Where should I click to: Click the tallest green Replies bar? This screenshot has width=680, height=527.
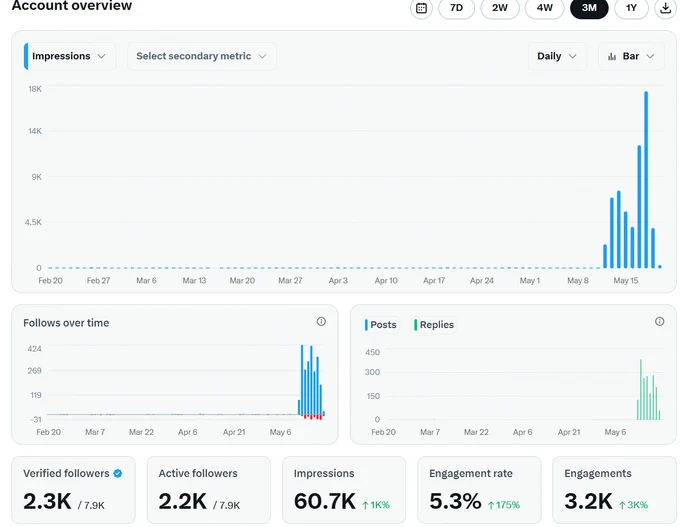pyautogui.click(x=641, y=389)
